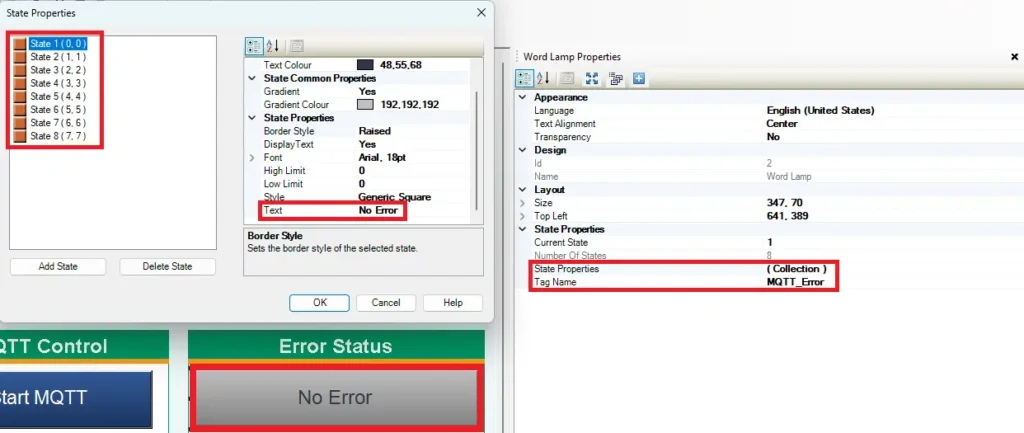Collapse the Design section
1024x433 pixels.
click(x=522, y=150)
